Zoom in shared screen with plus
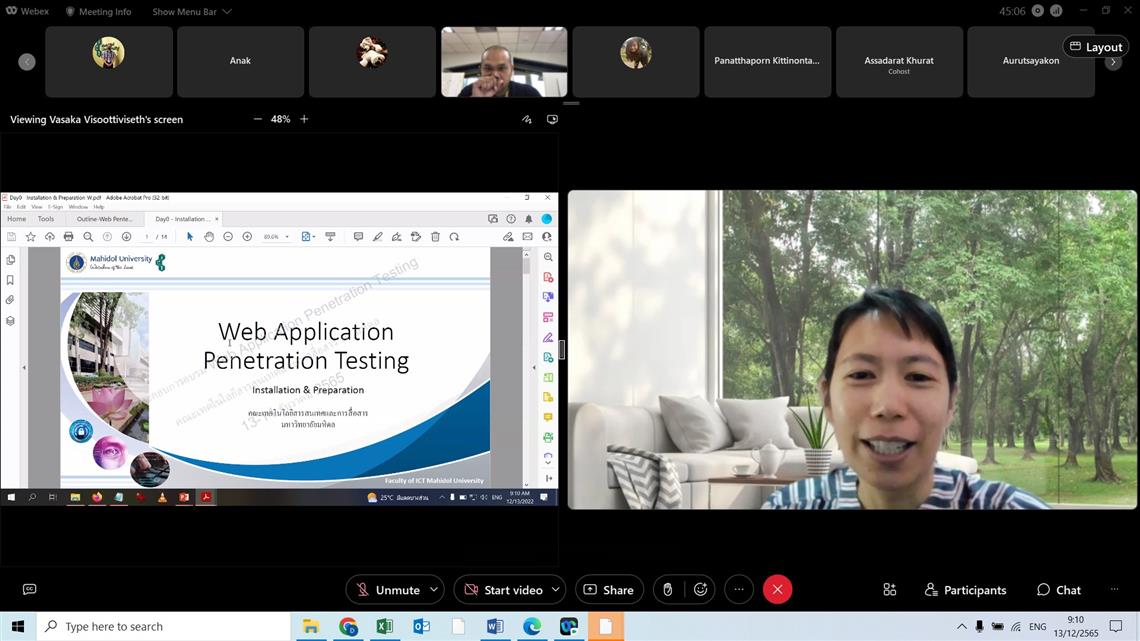1140x641 pixels. point(304,119)
